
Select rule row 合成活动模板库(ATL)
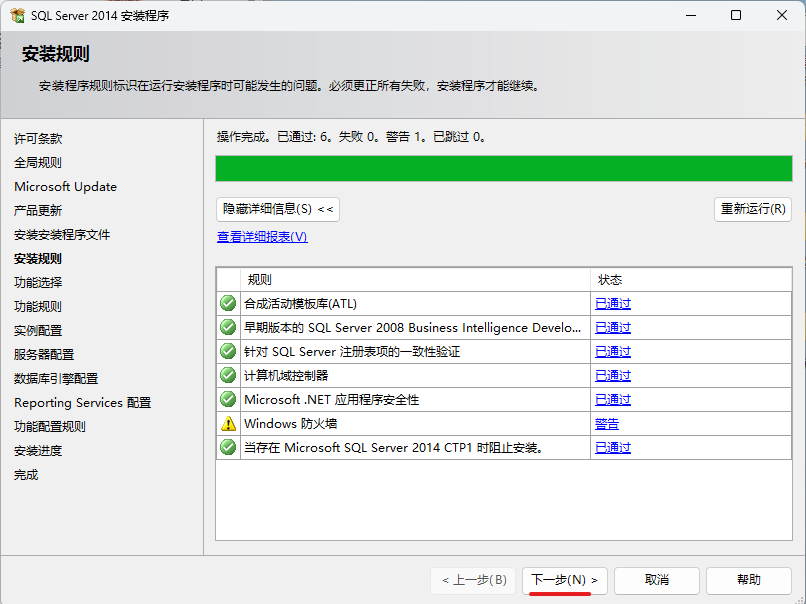coord(504,303)
